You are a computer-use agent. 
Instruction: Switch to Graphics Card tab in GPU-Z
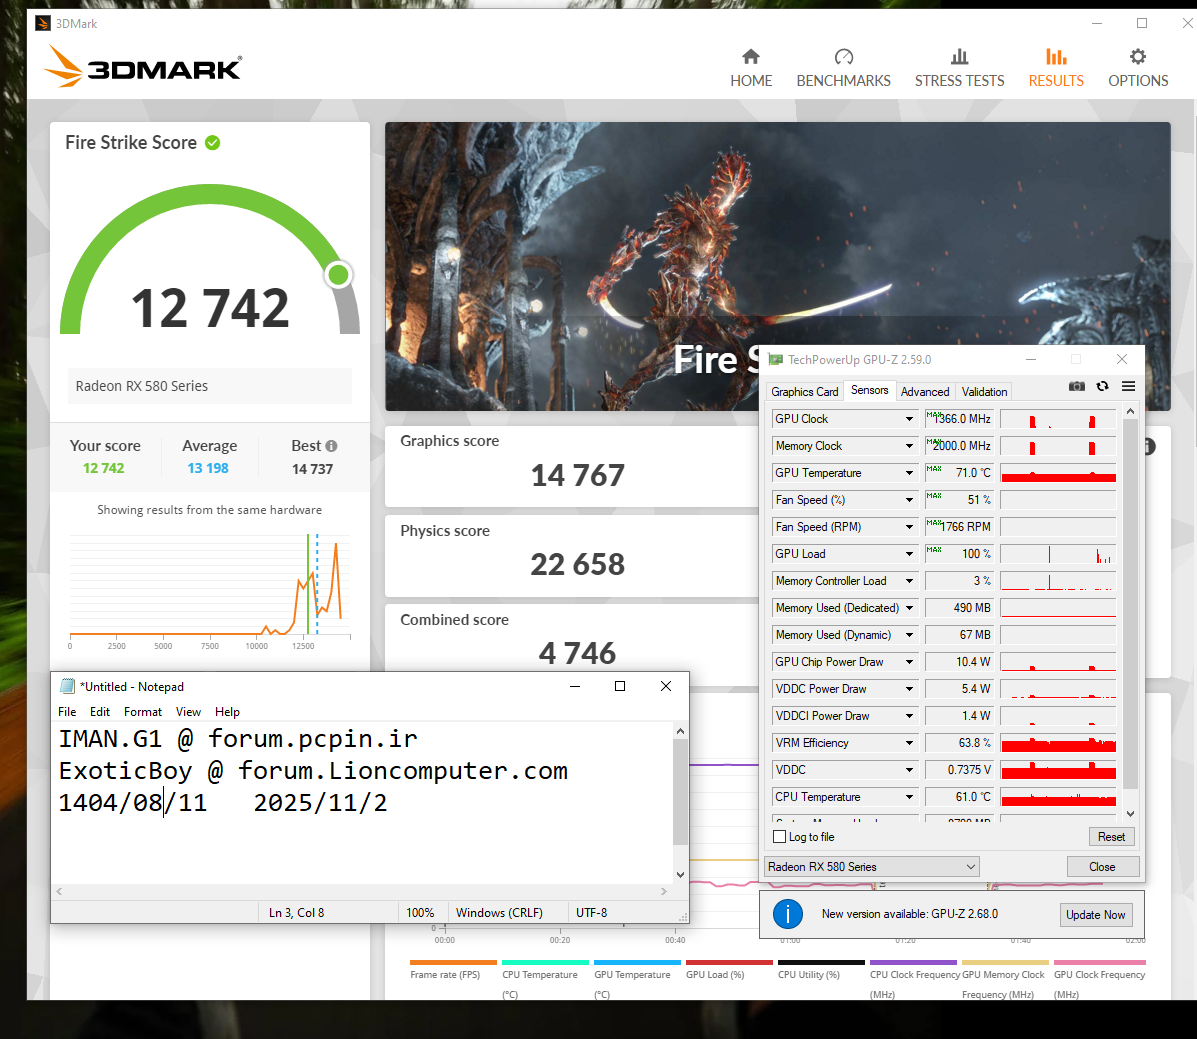pos(804,392)
